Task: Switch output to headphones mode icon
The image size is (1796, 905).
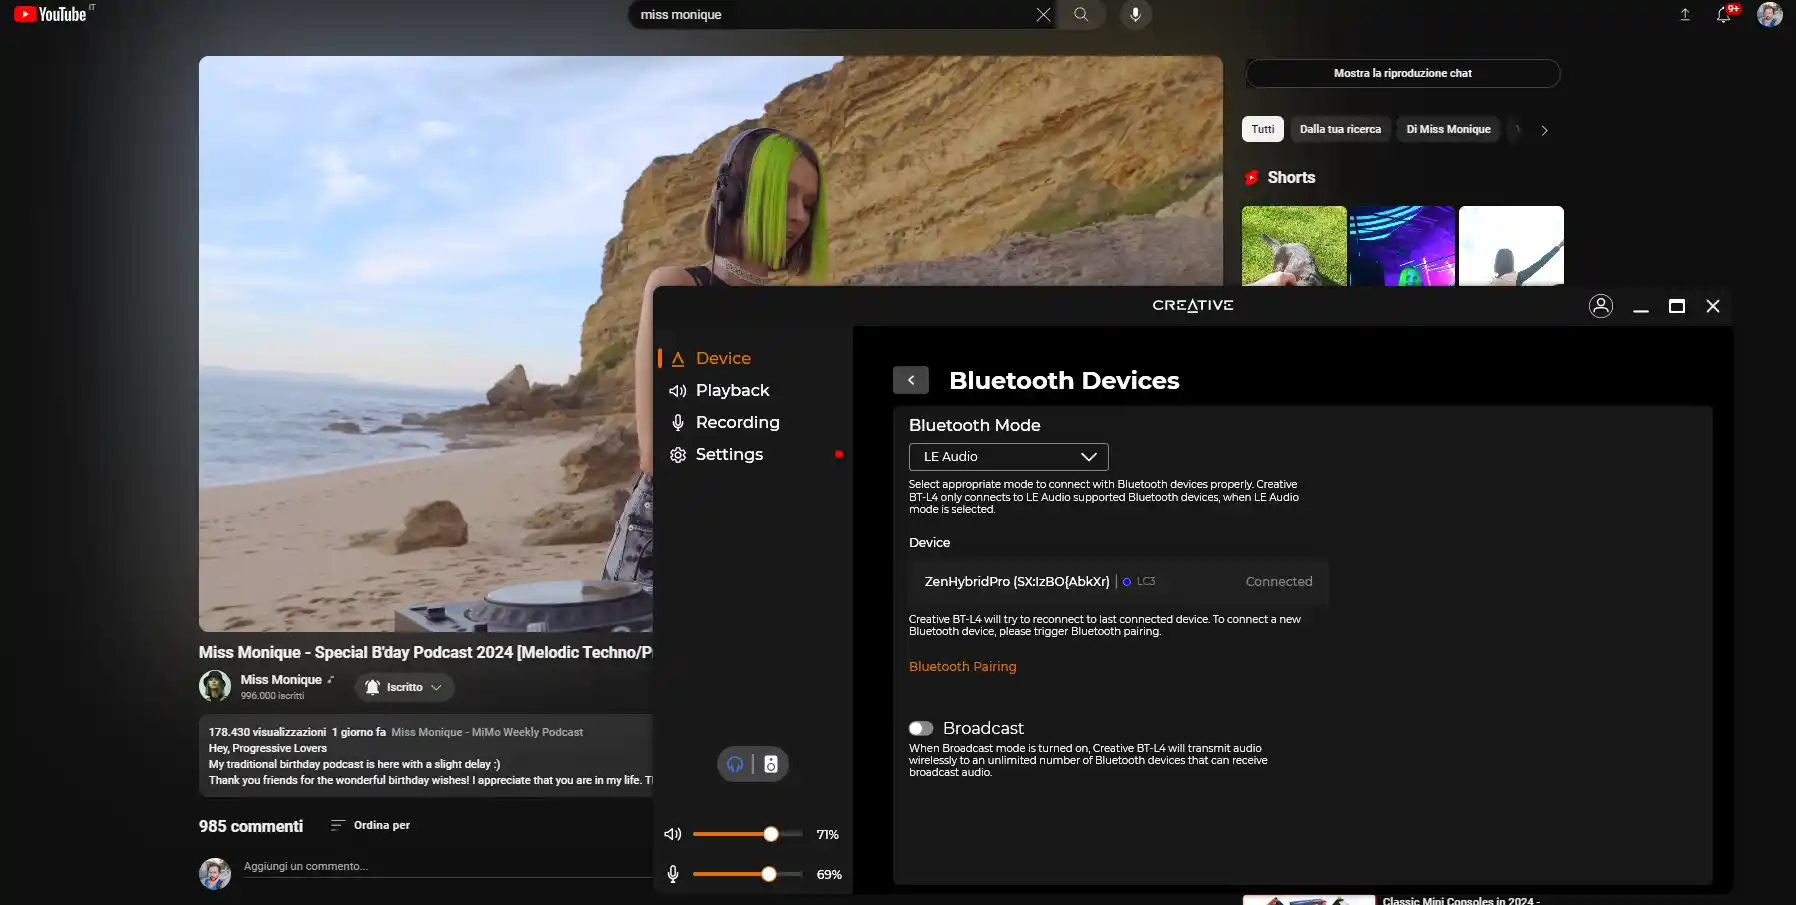Action: point(735,764)
